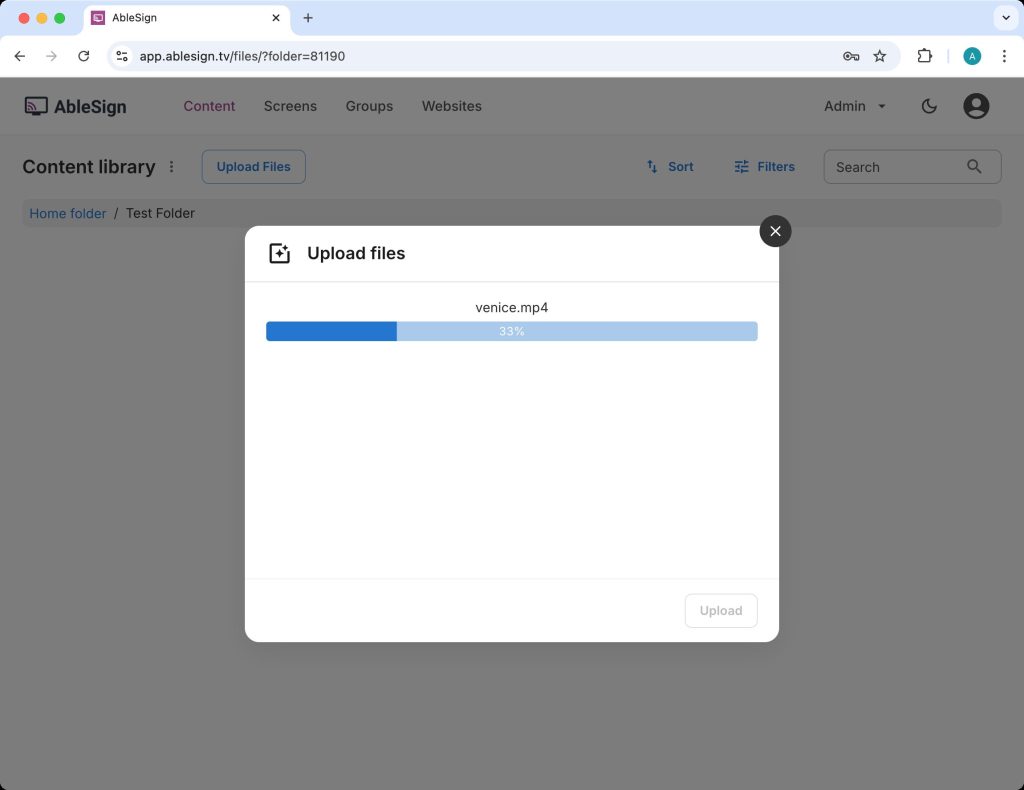Expand the Admin dropdown
The height and width of the screenshot is (790, 1024).
click(x=854, y=106)
